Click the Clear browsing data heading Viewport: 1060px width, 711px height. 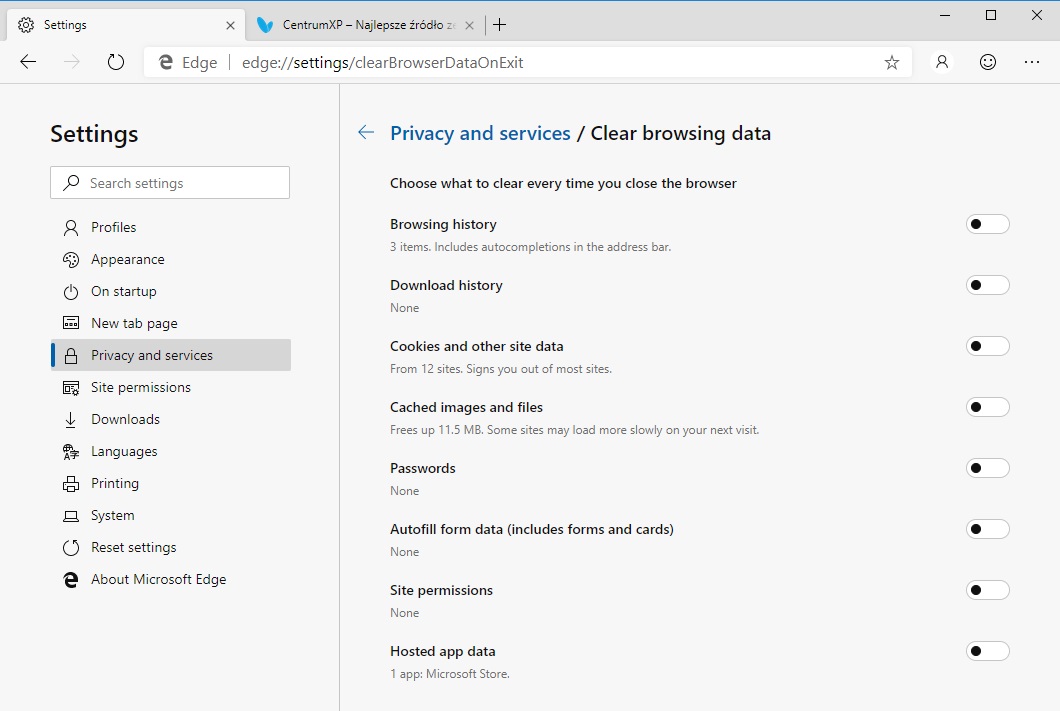[681, 133]
